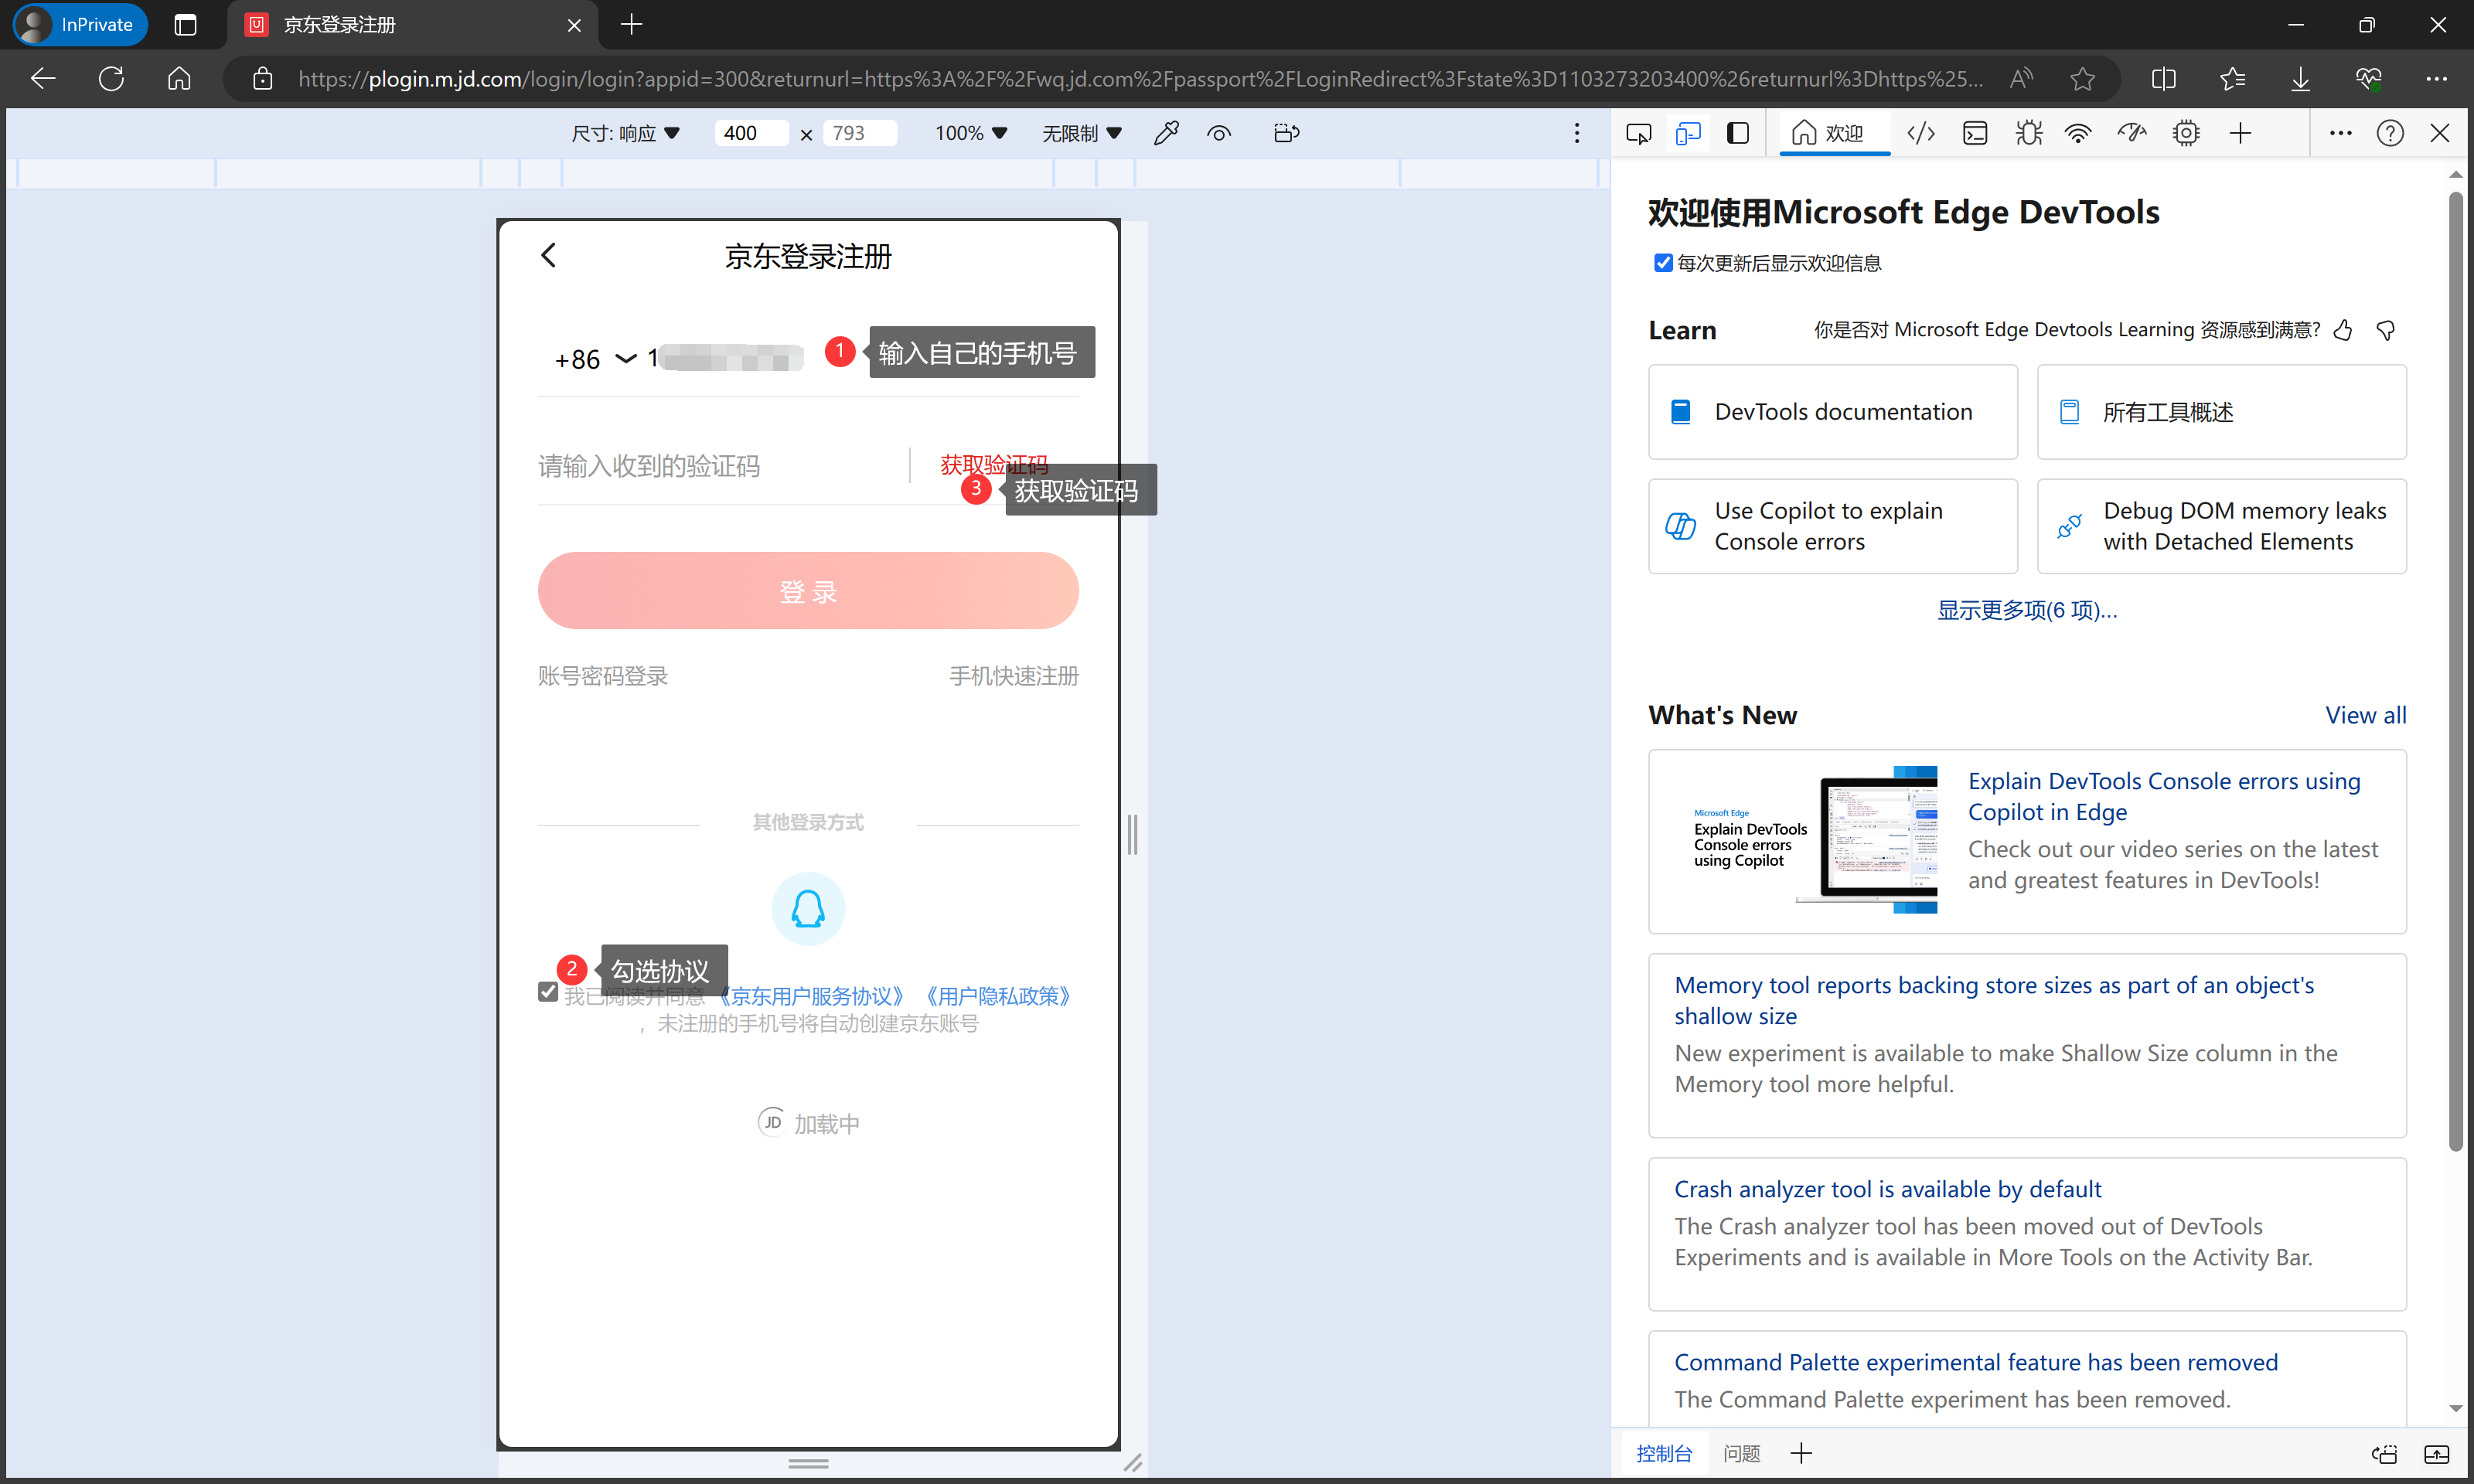Viewport: 2474px width, 1484px height.
Task: Uncheck show welcome after each update
Action: coord(1663,263)
